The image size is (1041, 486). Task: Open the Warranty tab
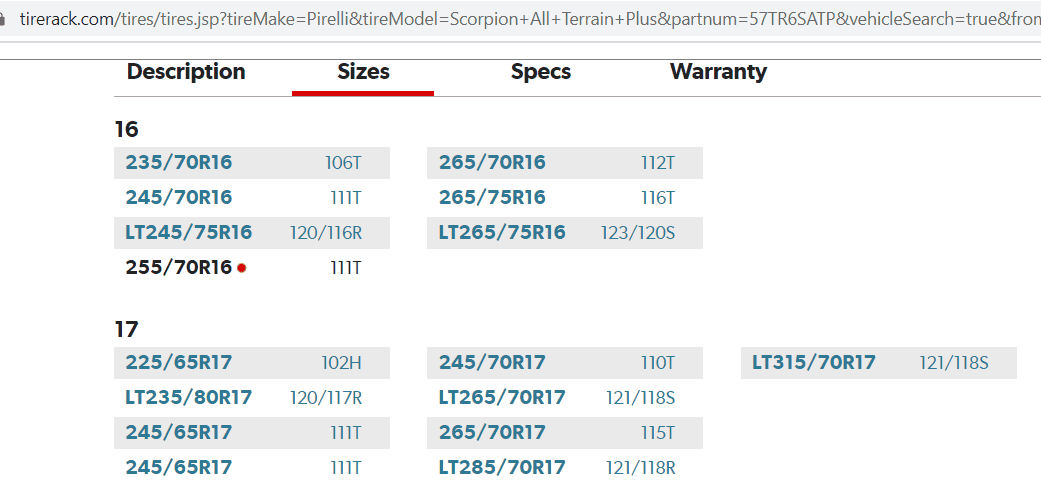click(x=718, y=72)
